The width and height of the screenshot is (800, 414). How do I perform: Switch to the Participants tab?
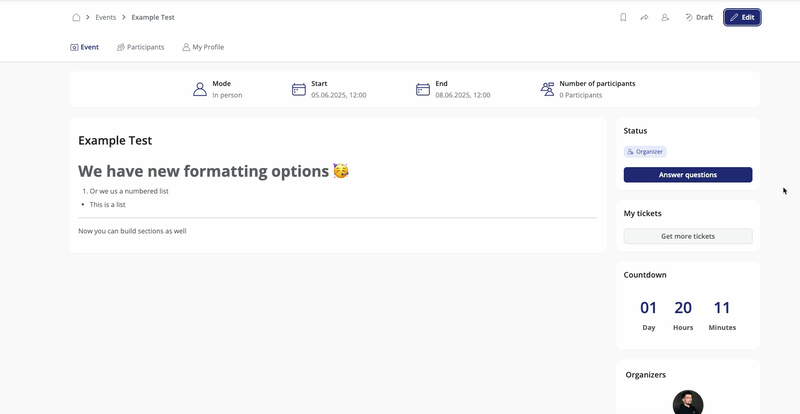click(140, 47)
